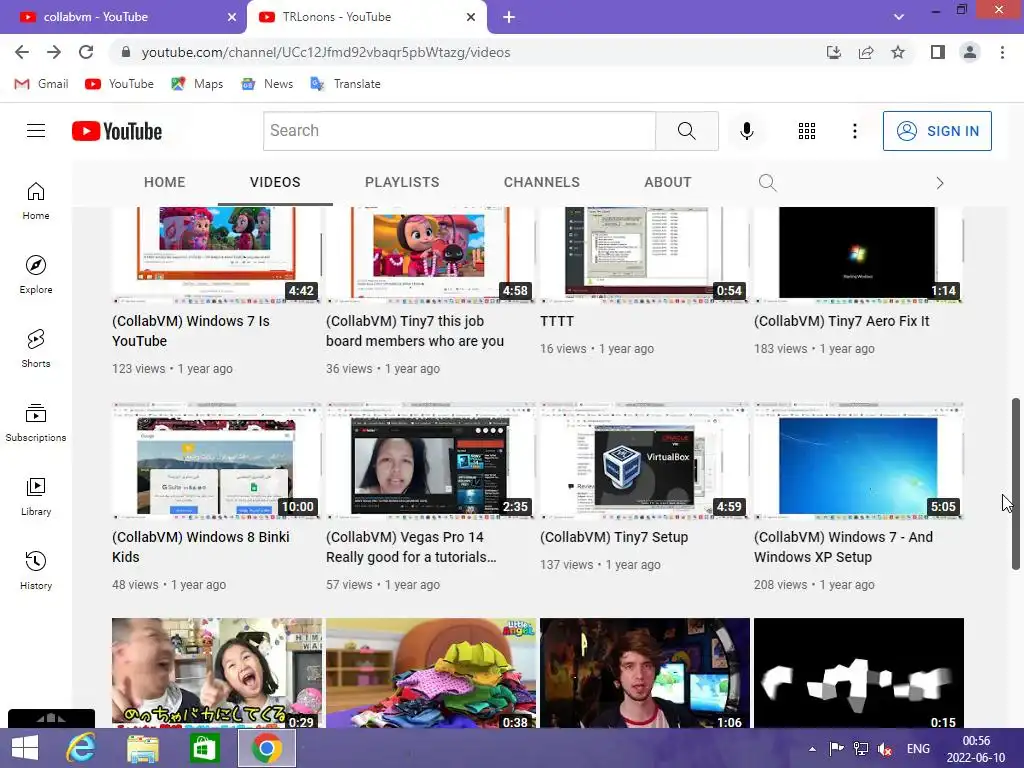Image resolution: width=1024 pixels, height=768 pixels.
Task: Open (CollabVM) Tiny7 Setup video title
Action: (x=614, y=537)
